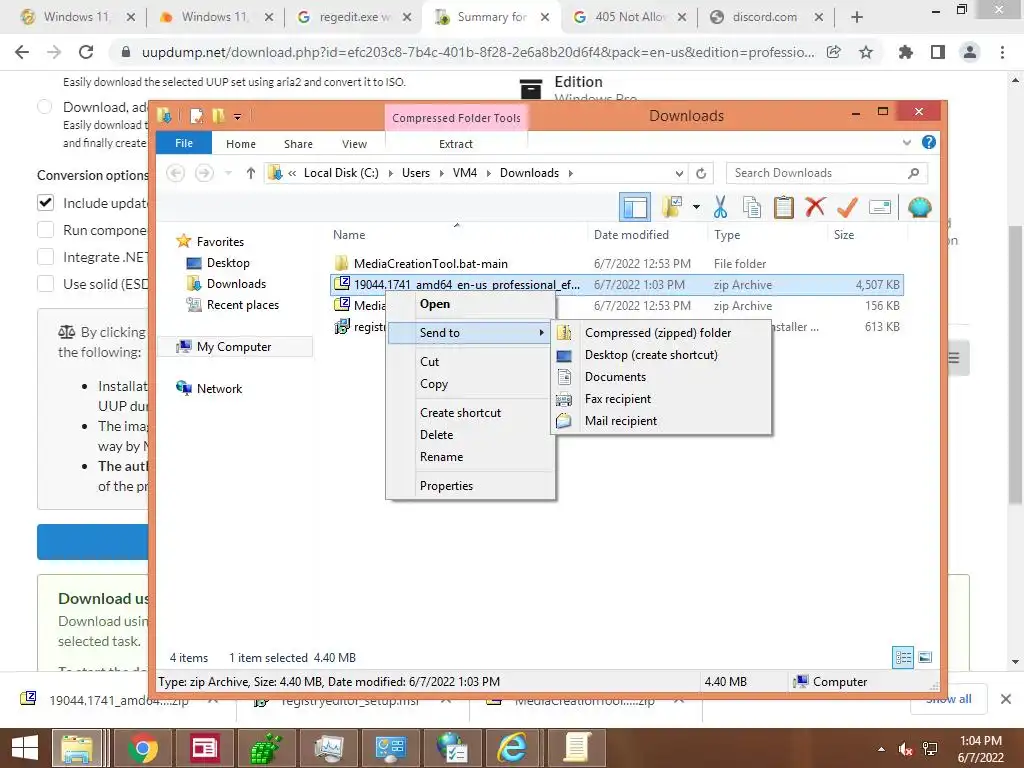
Task: Toggle the preview pane layout icon
Action: tap(635, 208)
